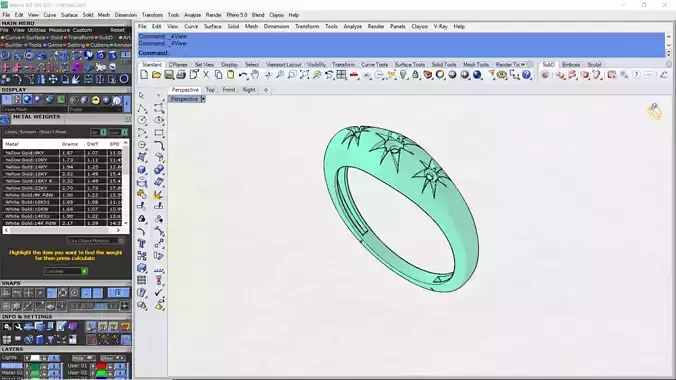Click the green Calculate go button
The image size is (676, 380).
coord(84,271)
